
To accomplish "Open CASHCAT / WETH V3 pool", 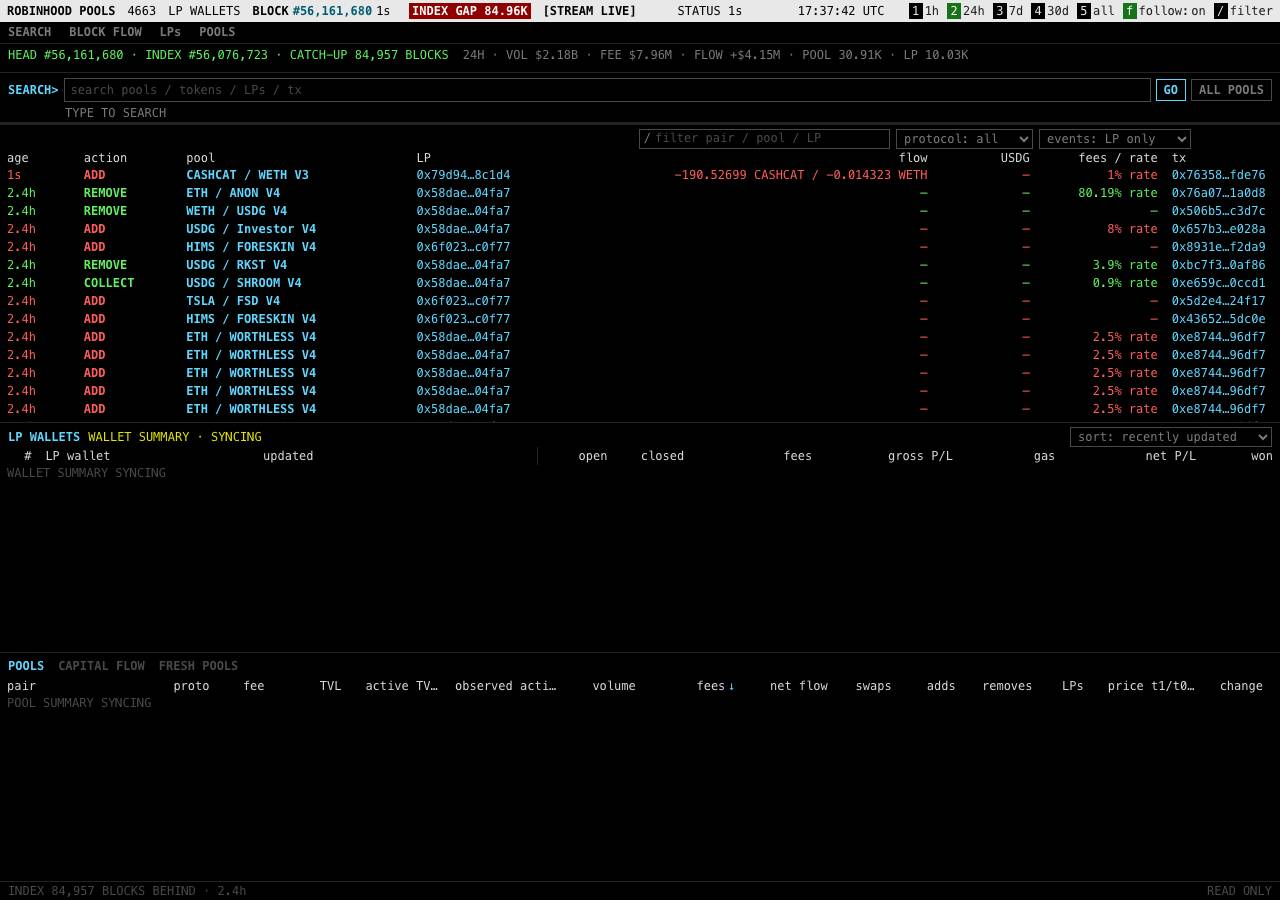I will pos(247,175).
